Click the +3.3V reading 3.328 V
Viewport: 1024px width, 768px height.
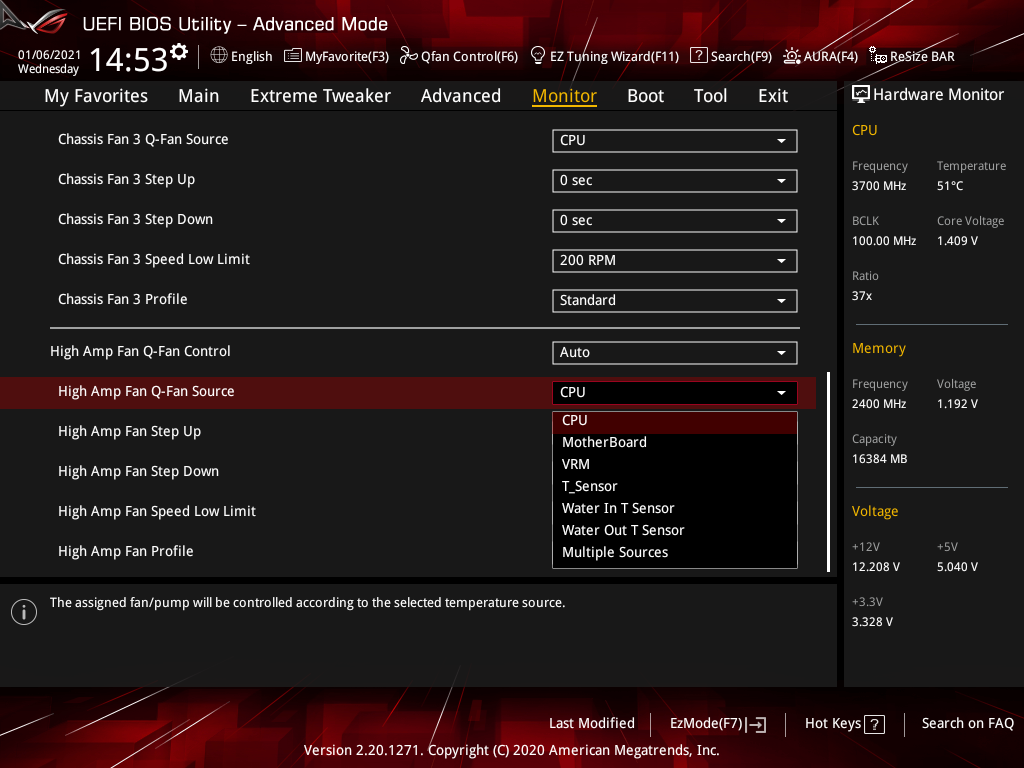pyautogui.click(x=872, y=622)
